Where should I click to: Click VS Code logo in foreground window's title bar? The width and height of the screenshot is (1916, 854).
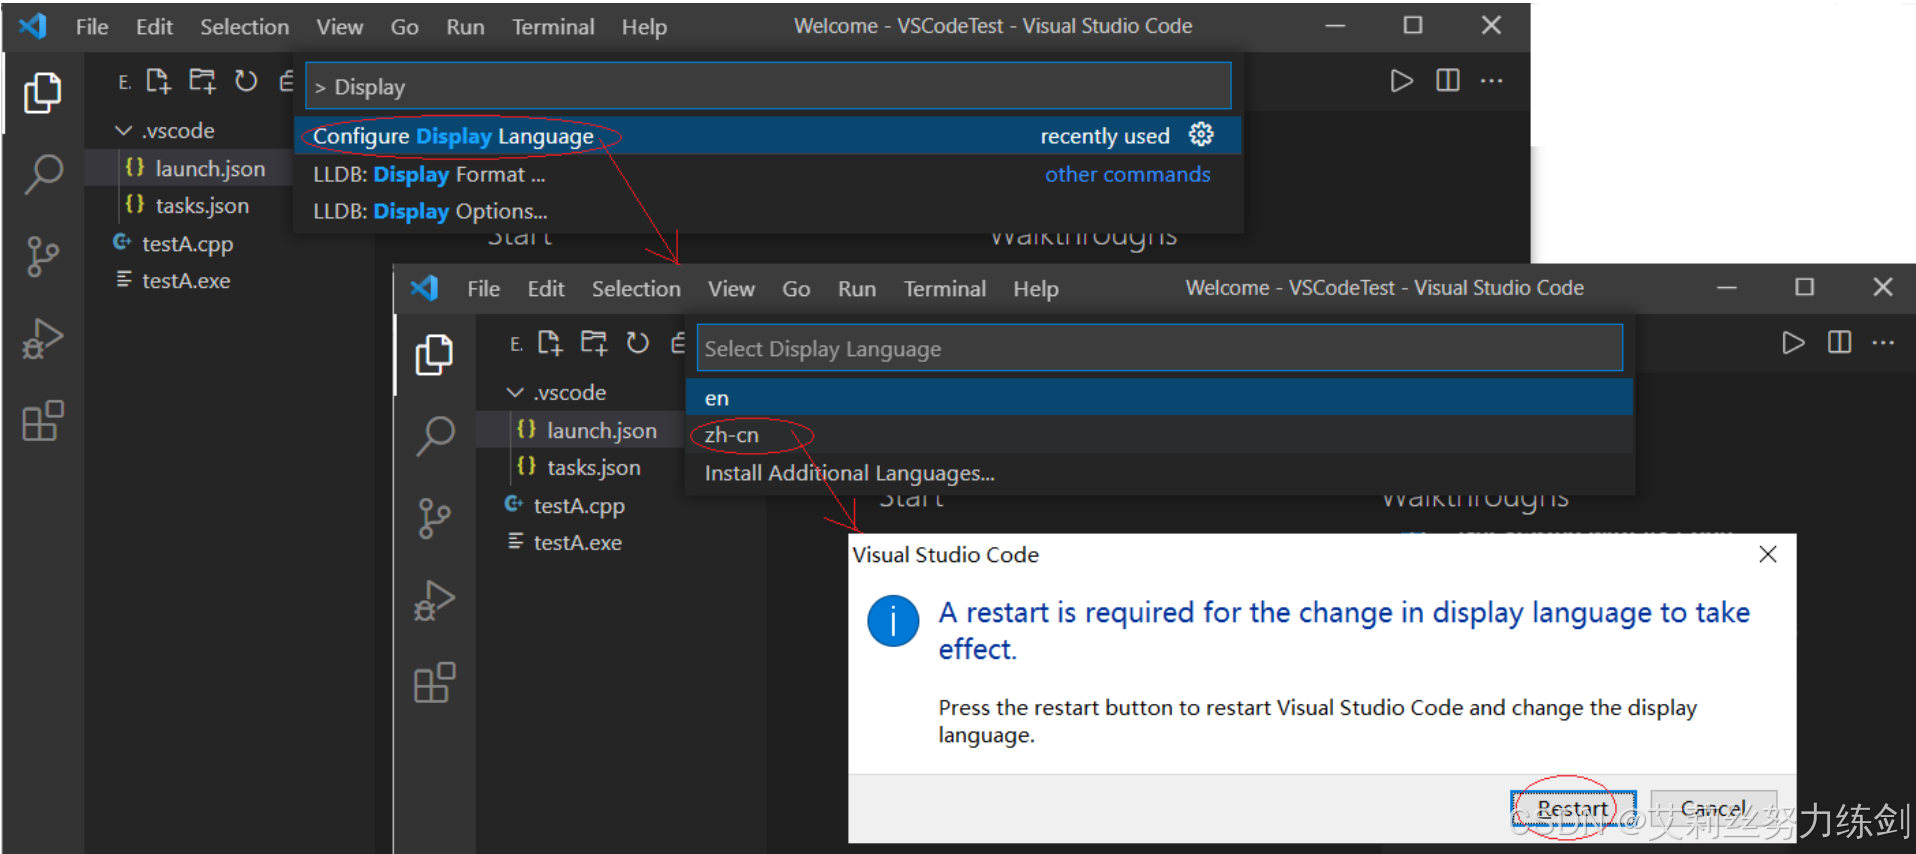click(x=425, y=288)
